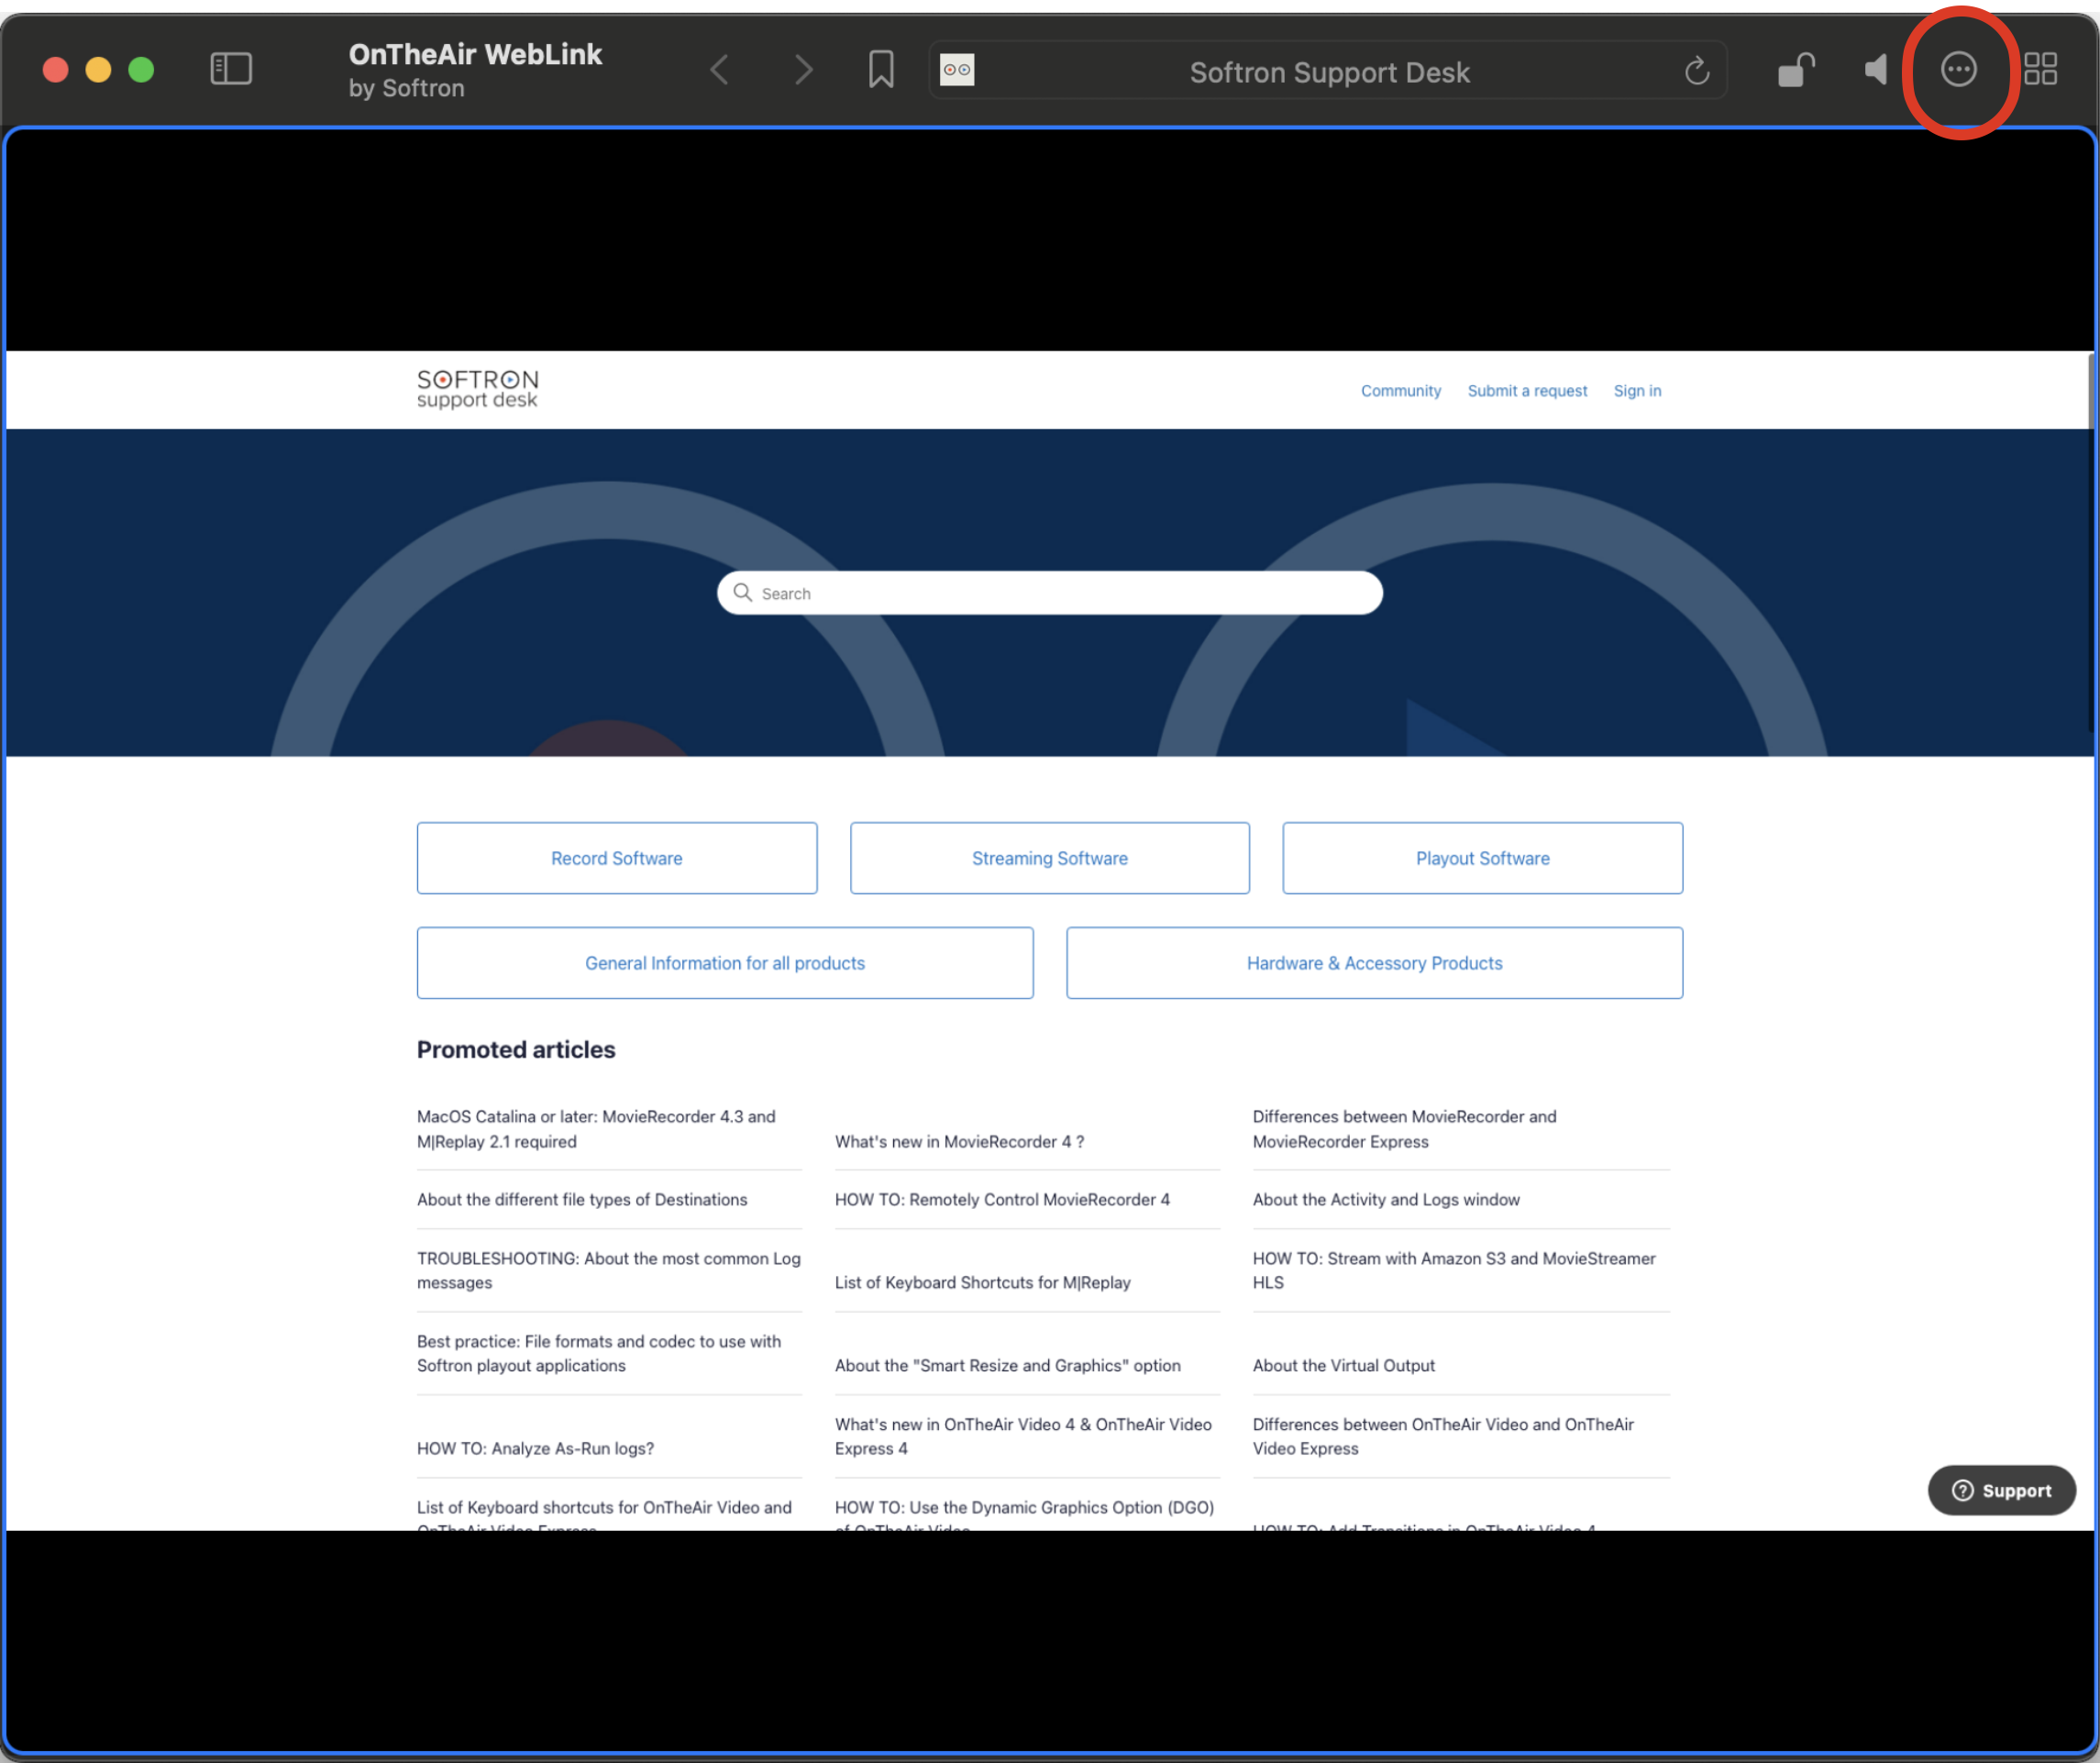The width and height of the screenshot is (2100, 1763).
Task: Click Community menu item
Action: coord(1400,390)
